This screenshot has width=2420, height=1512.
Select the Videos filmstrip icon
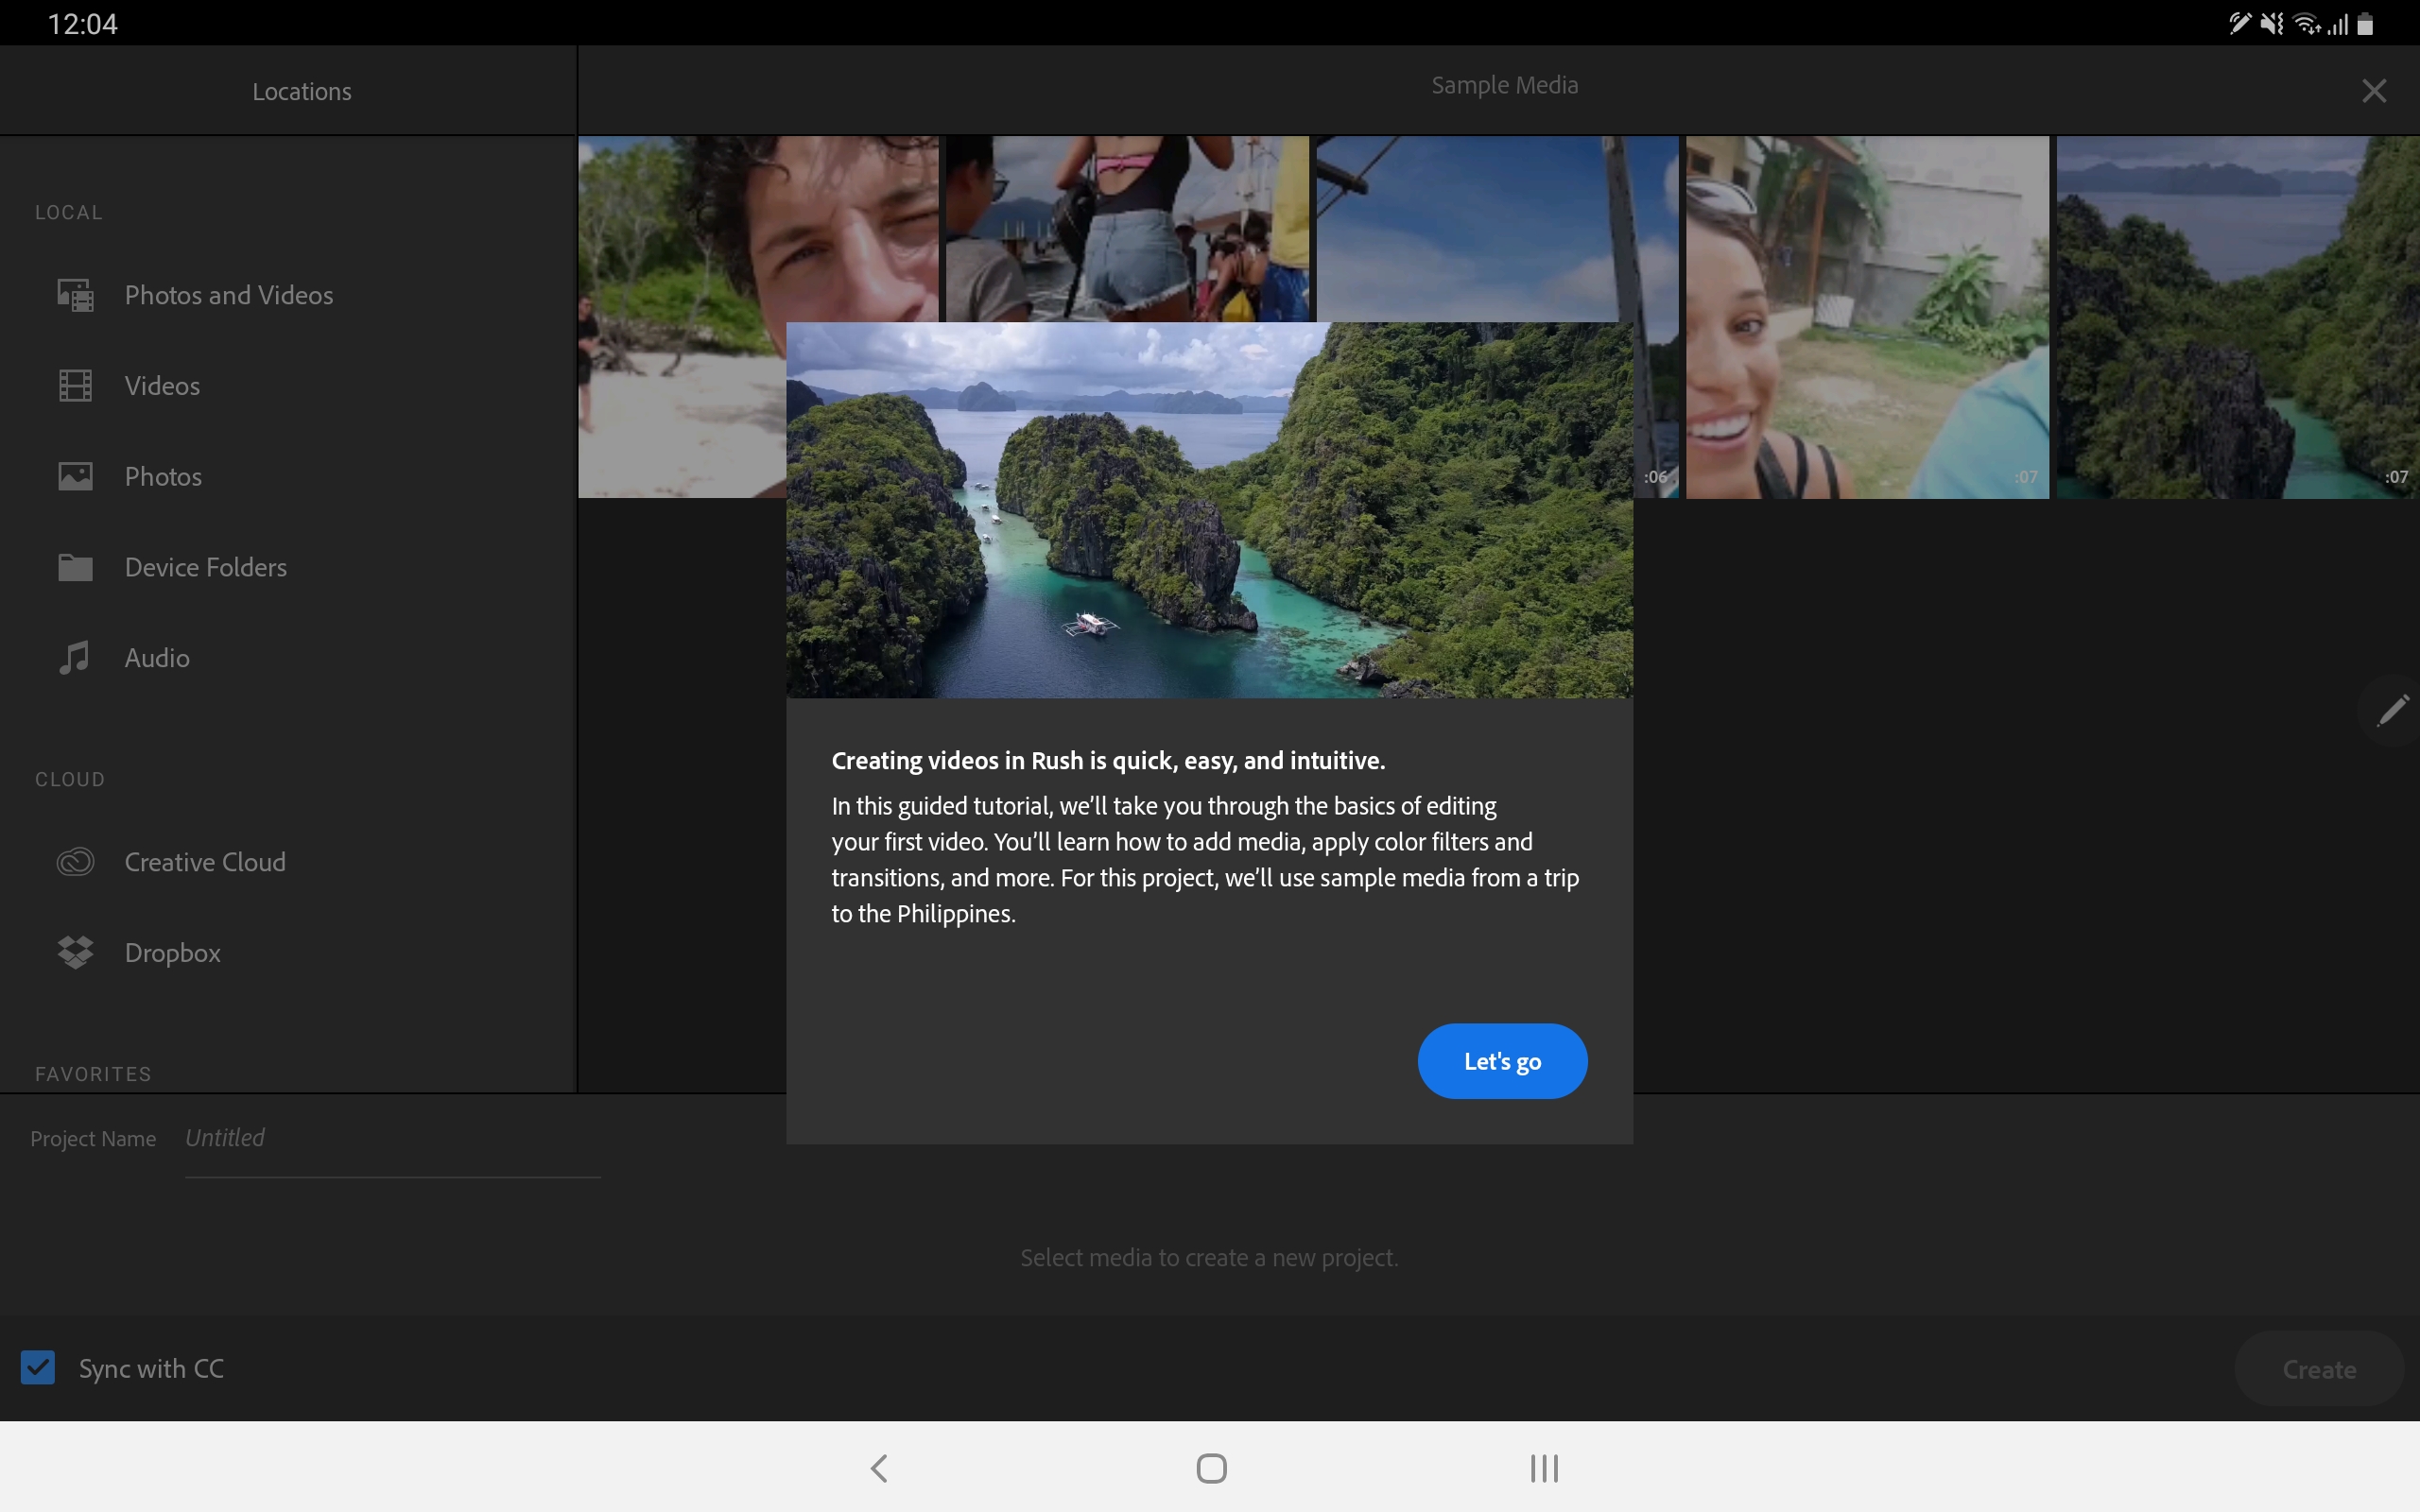point(75,386)
